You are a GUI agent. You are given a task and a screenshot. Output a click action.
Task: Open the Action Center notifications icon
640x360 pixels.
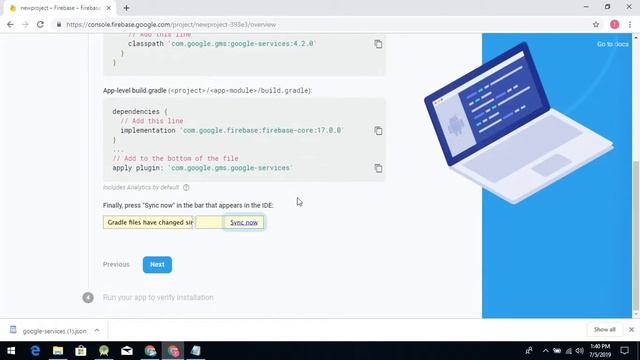click(x=624, y=351)
